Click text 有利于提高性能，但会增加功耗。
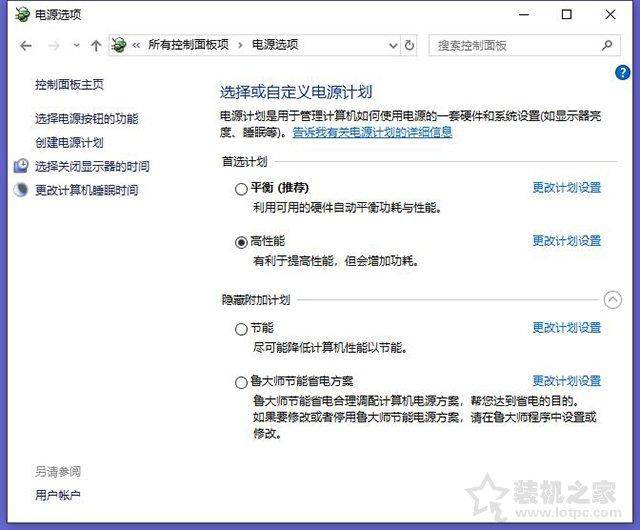This screenshot has width=640, height=530. 336,261
